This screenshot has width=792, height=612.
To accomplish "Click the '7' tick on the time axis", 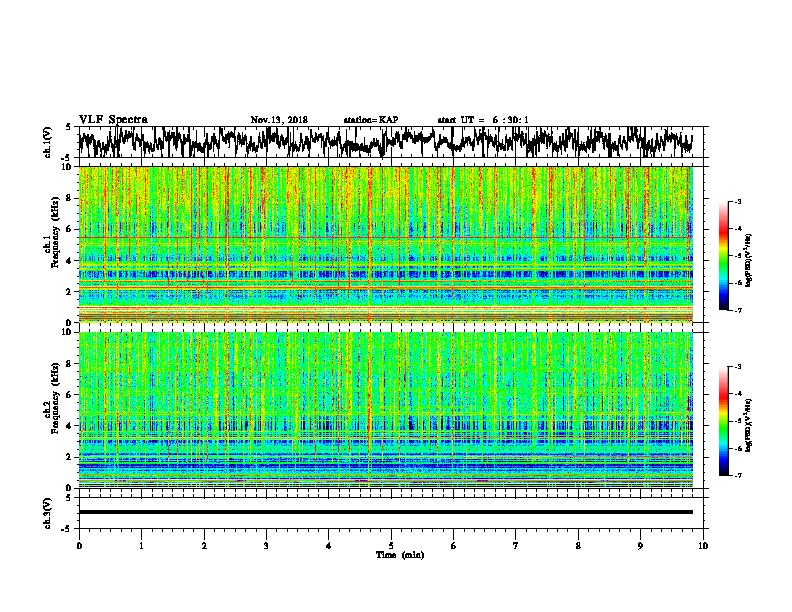I will [516, 546].
